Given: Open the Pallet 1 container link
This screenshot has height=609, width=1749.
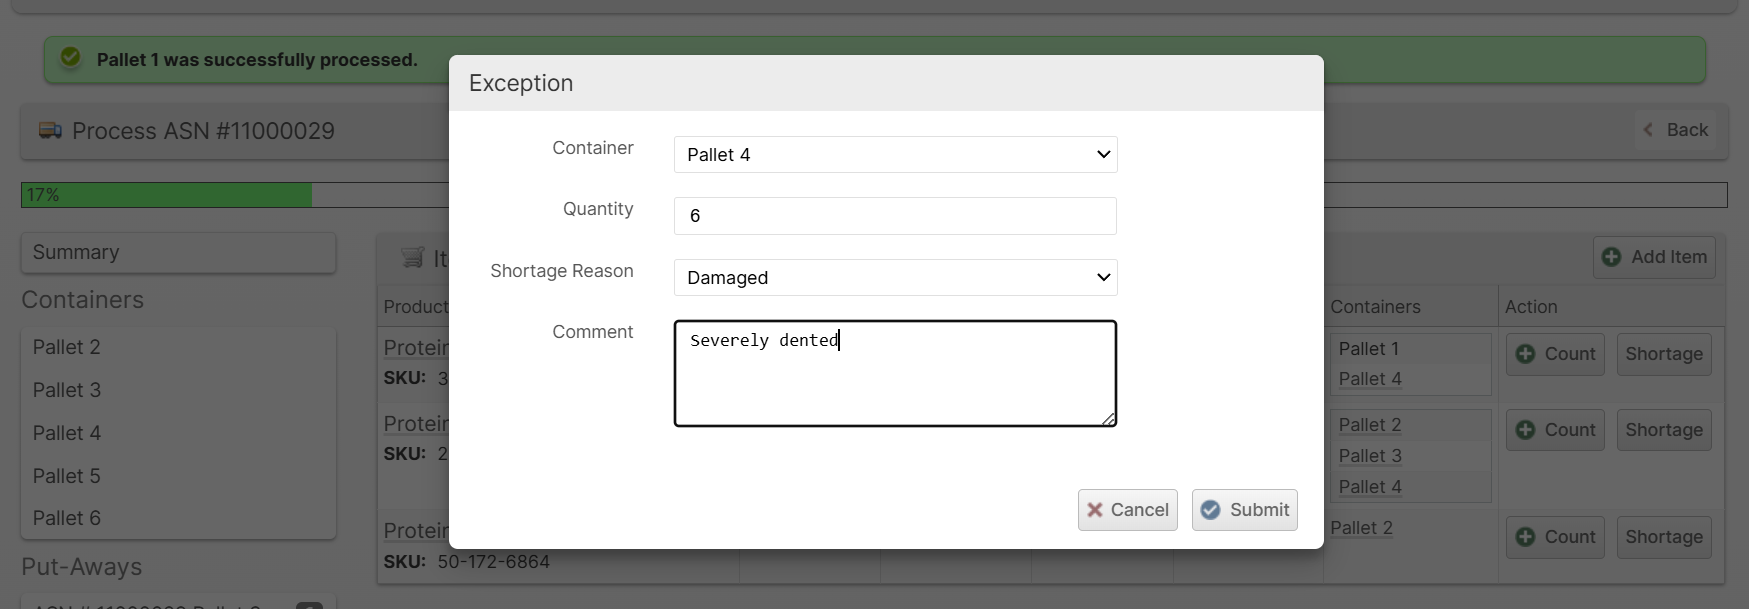Looking at the screenshot, I should point(1368,349).
